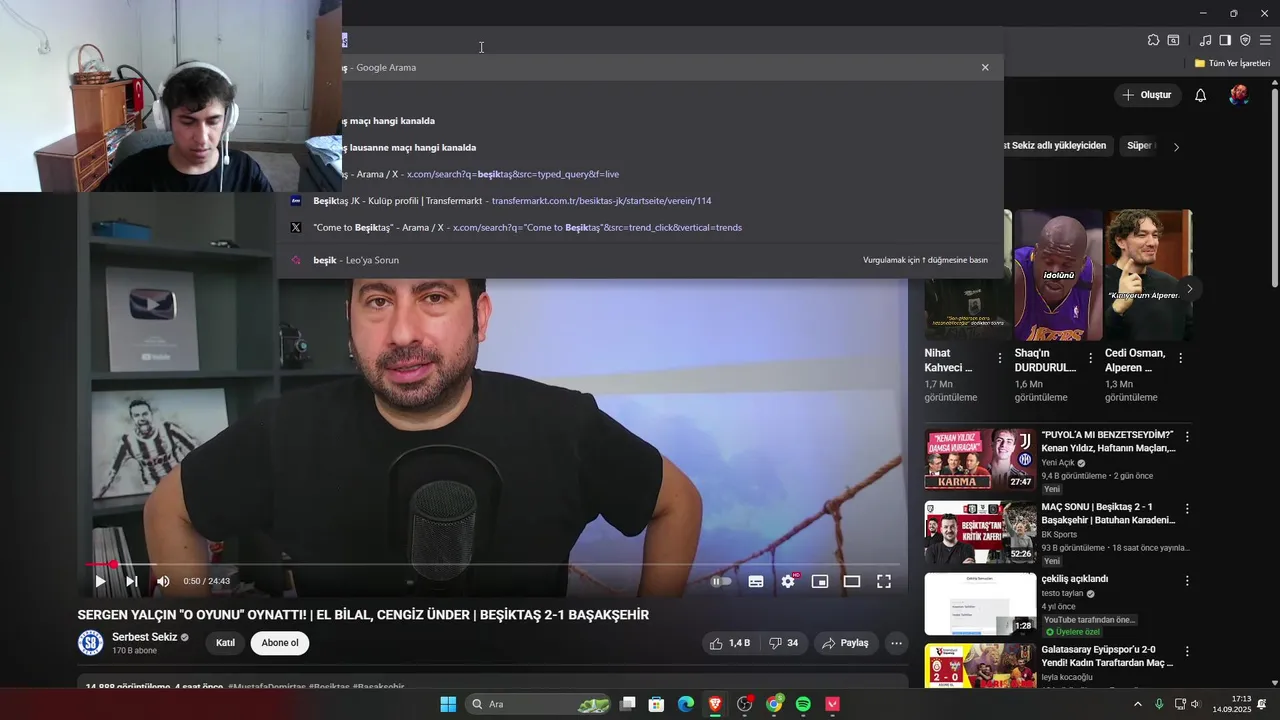Viewport: 1280px width, 720px height.
Task: Share the video with Paylaş button
Action: tap(845, 643)
